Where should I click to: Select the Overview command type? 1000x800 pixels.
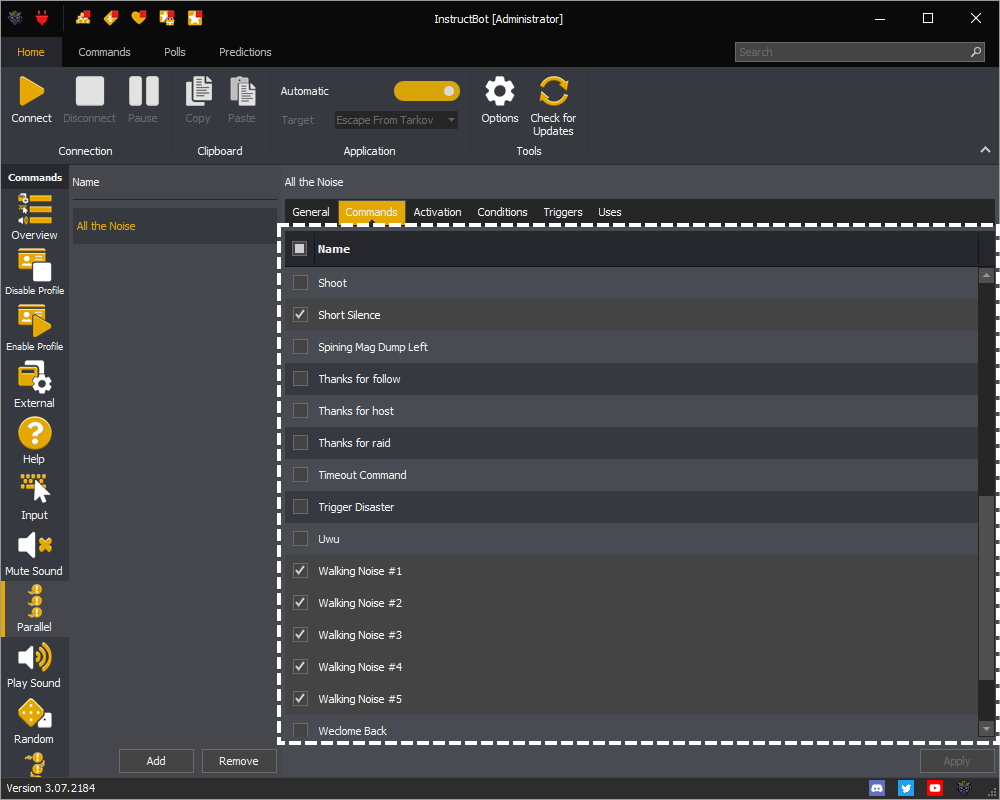click(34, 217)
